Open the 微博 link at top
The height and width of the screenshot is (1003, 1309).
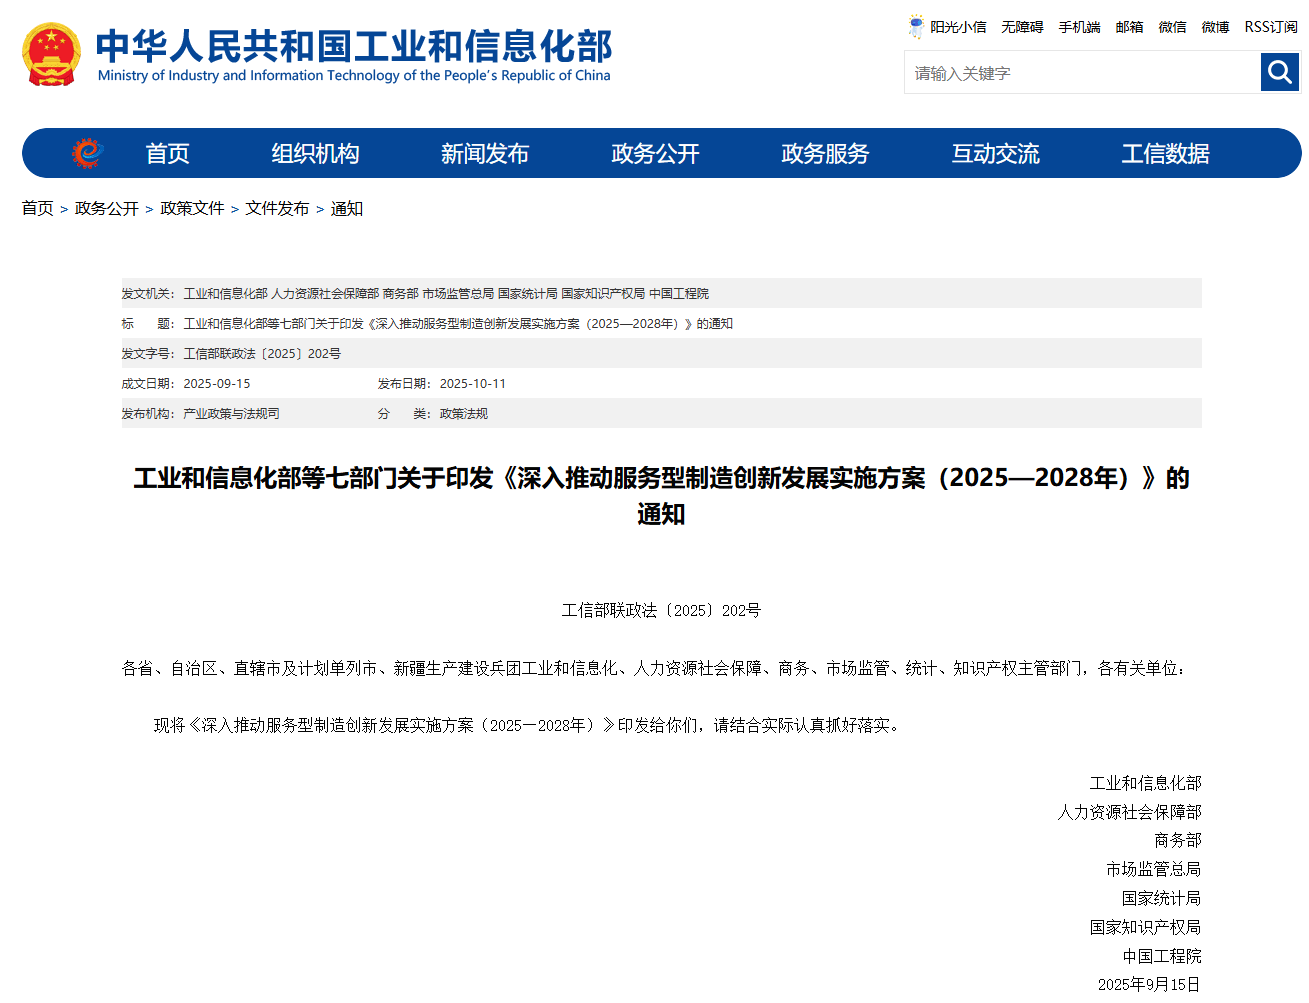1215,27
